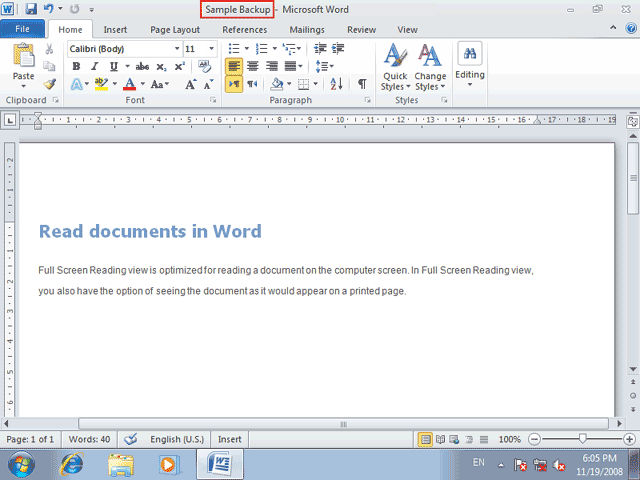Toggle Align Text Left button

(234, 66)
